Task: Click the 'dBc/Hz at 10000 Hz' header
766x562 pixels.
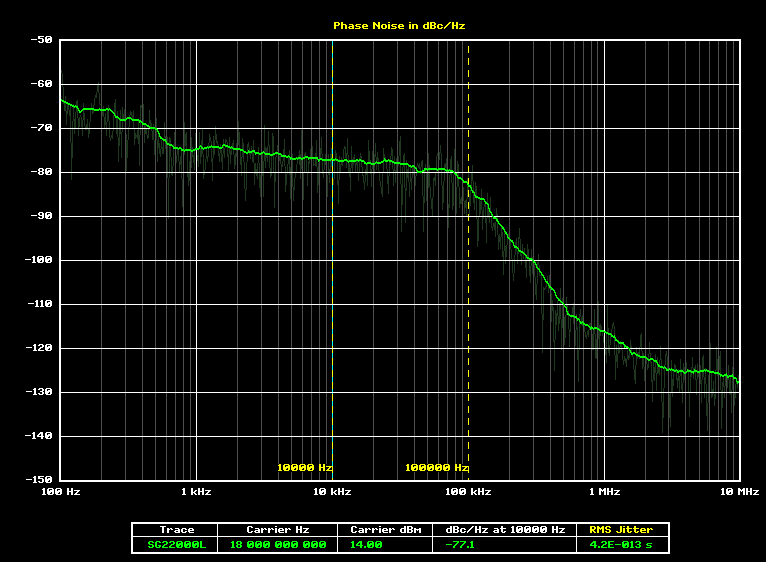Action: coord(505,530)
